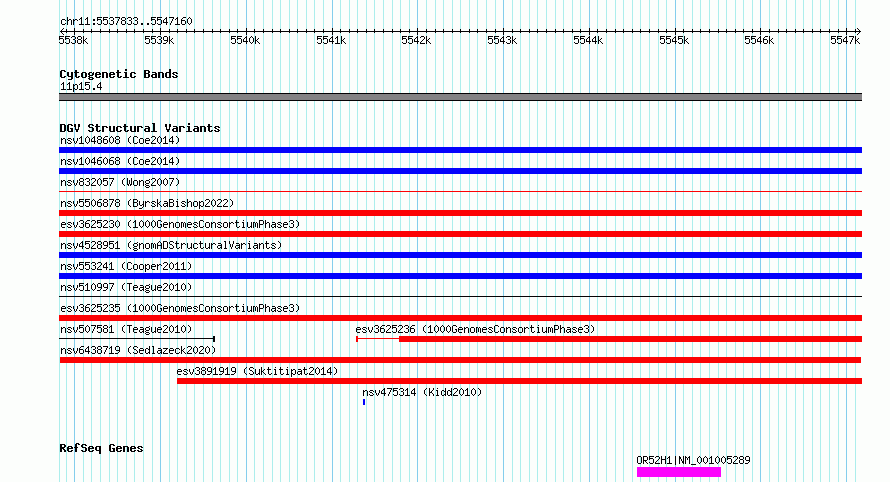The height and width of the screenshot is (482, 890).
Task: Click the Cytogenetic Bands track title
Action: 119,74
